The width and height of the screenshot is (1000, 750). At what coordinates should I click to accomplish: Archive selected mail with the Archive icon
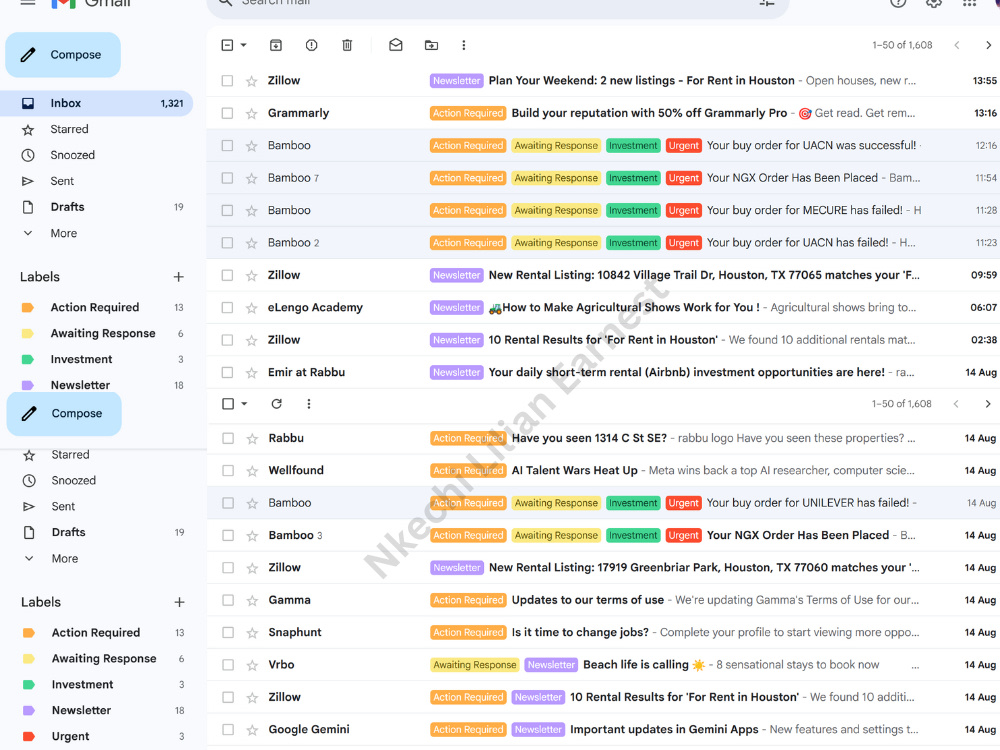point(276,45)
